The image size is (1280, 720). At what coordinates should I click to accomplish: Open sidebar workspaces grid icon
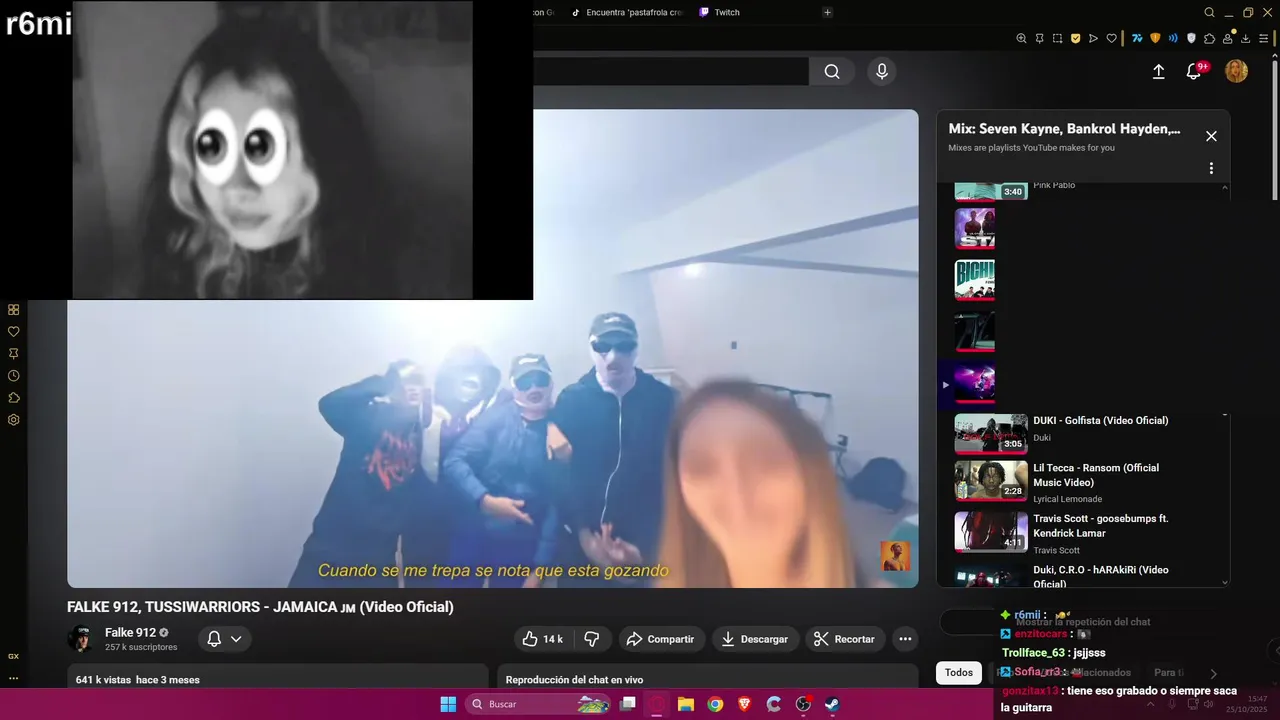click(x=14, y=310)
